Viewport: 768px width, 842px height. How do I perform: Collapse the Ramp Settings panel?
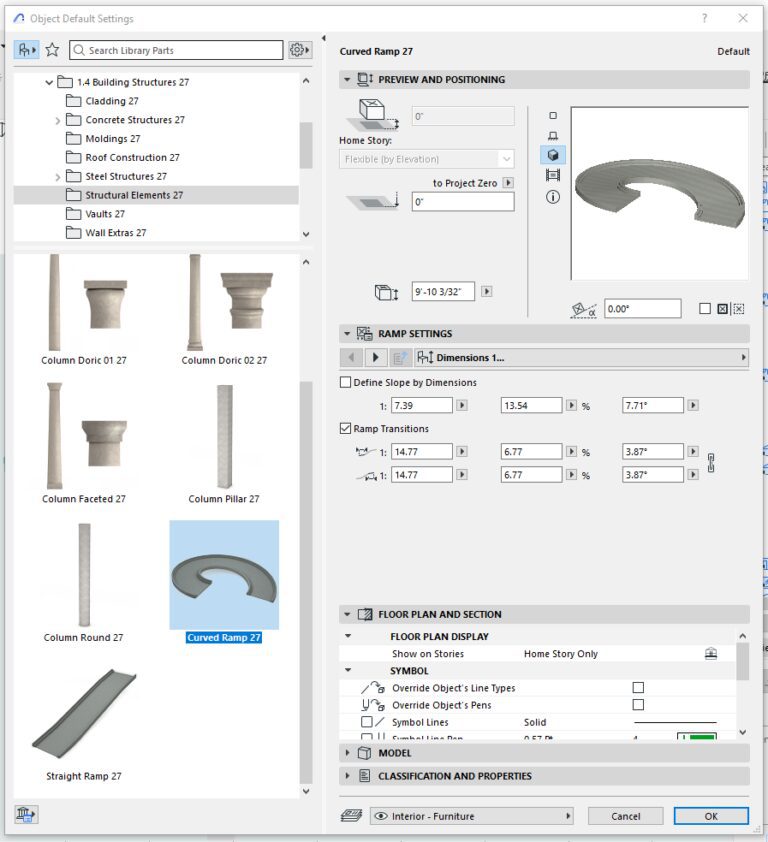click(x=347, y=333)
